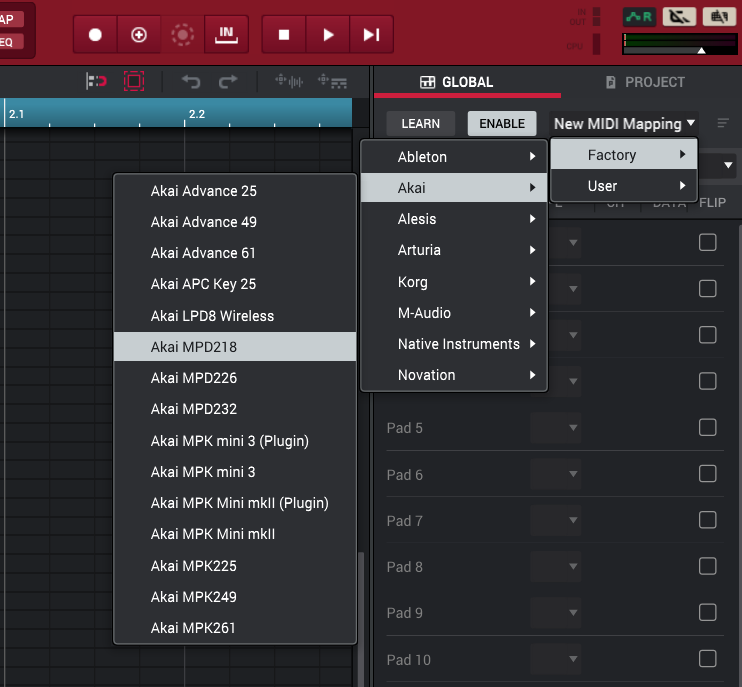The width and height of the screenshot is (742, 687).
Task: Click the crossed-out curve icon in top bar
Action: tap(679, 18)
